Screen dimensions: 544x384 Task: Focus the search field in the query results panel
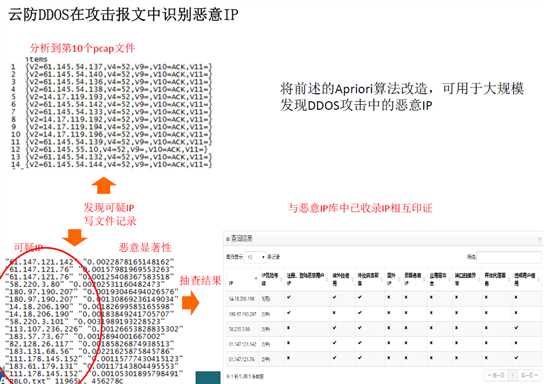(509, 257)
